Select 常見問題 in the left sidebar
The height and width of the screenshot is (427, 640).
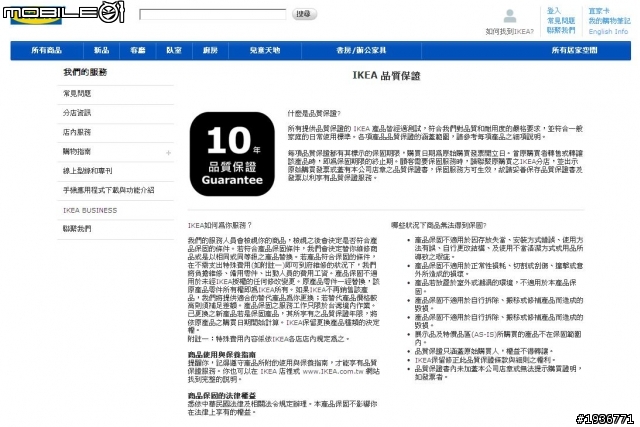coord(116,93)
